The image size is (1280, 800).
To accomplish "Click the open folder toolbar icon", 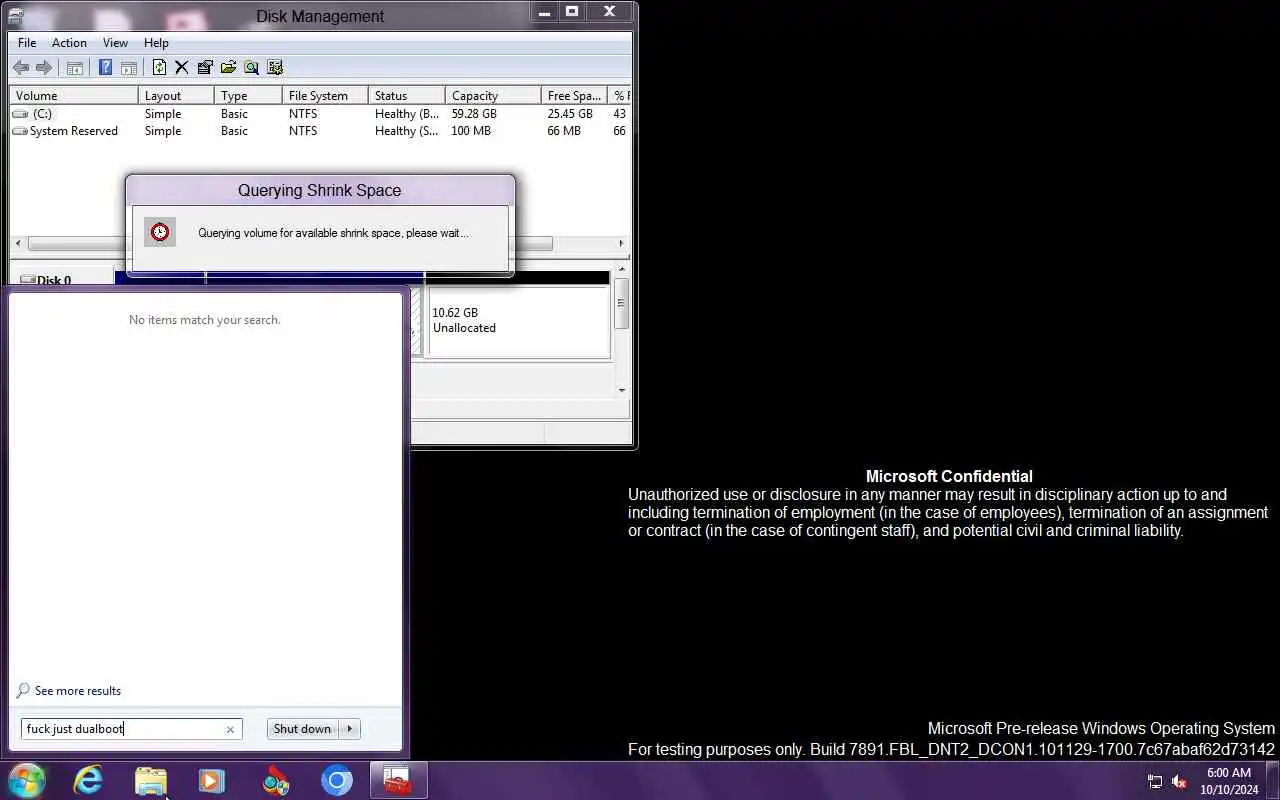I will 229,68.
